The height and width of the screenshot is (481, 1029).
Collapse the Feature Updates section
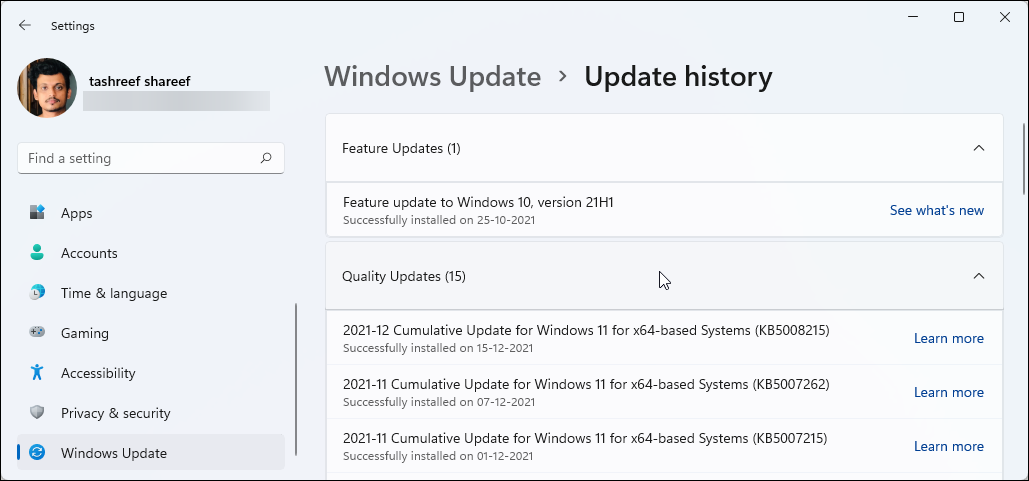pos(979,148)
